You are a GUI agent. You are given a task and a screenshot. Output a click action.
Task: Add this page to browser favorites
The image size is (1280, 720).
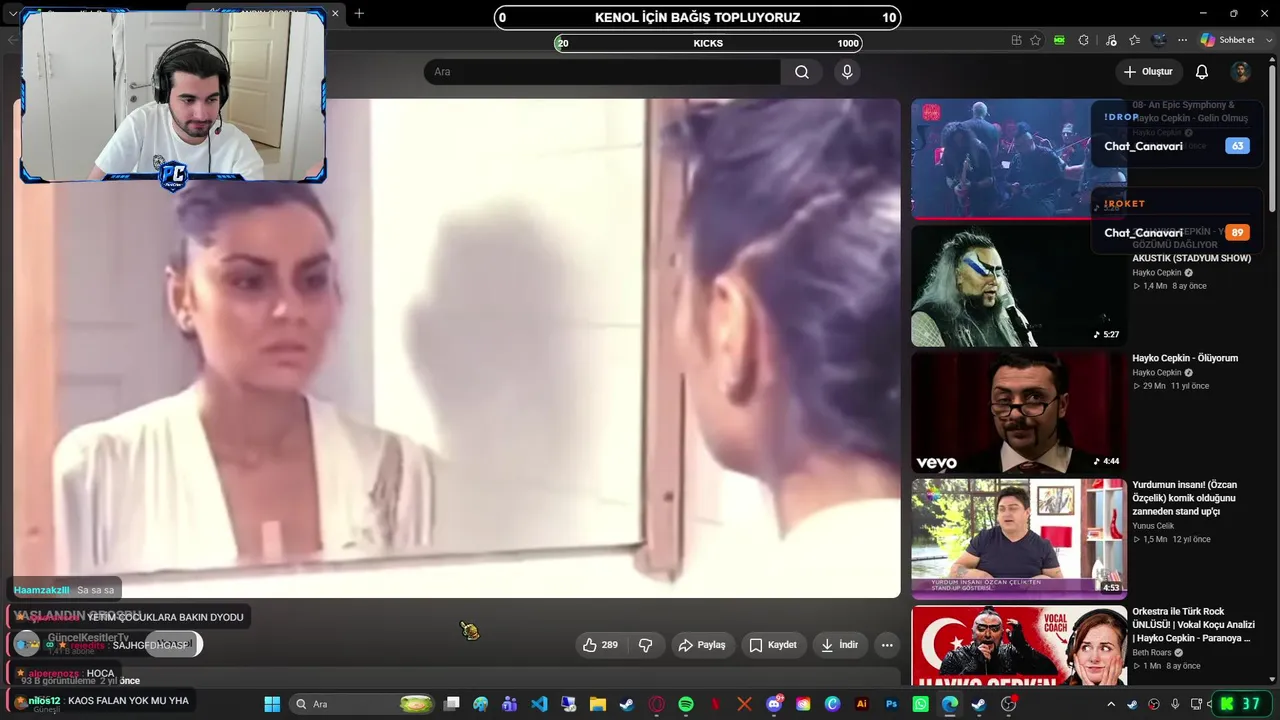point(1035,40)
